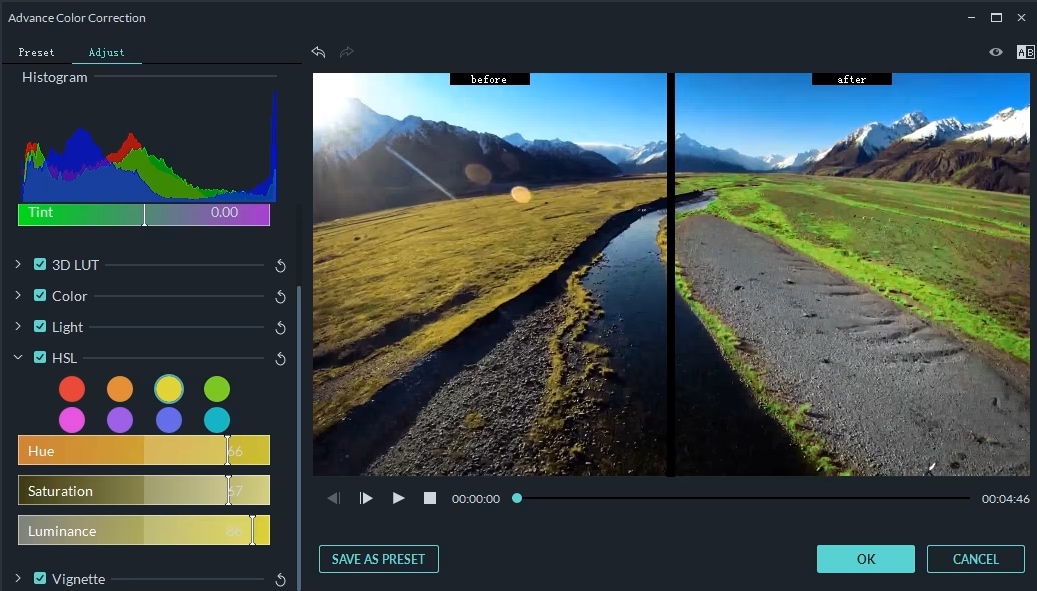Viewport: 1037px width, 591px height.
Task: Reset the 3D LUT settings
Action: pyautogui.click(x=280, y=266)
